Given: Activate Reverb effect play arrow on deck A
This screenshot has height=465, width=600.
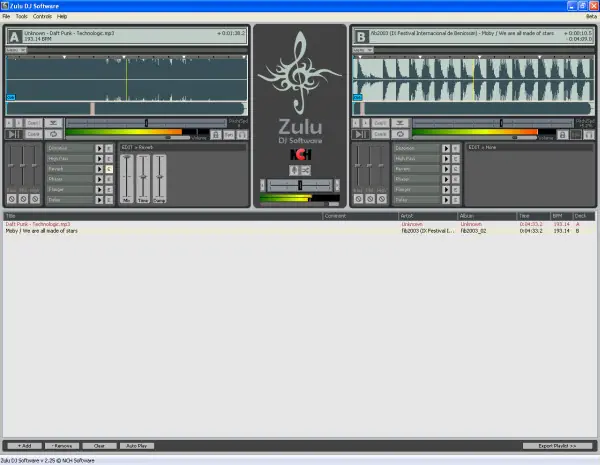Looking at the screenshot, I should point(99,169).
